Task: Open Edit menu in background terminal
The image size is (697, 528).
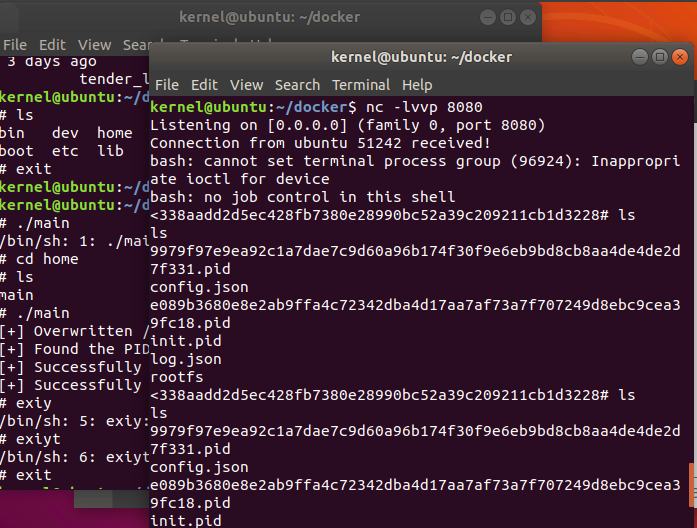Action: point(52,45)
